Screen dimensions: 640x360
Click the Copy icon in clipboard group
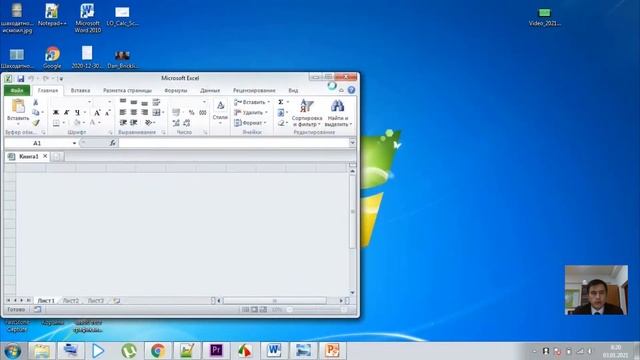pos(36,112)
